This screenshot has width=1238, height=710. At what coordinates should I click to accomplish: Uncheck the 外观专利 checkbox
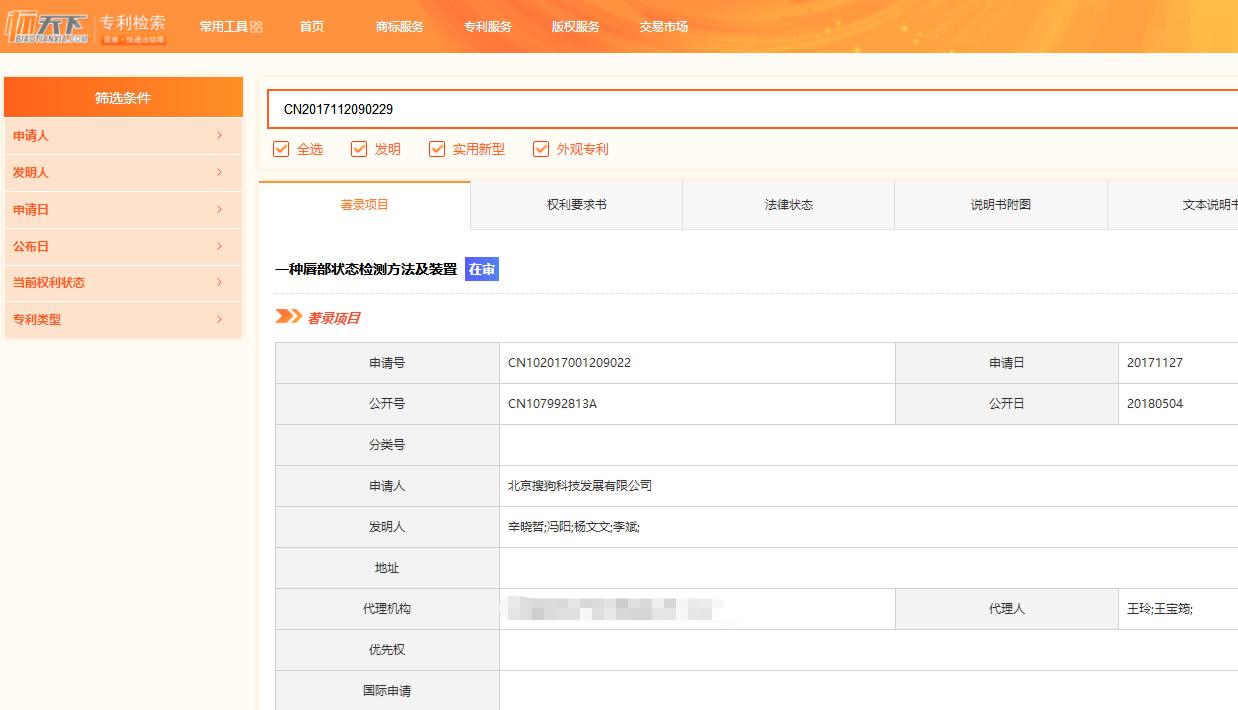click(x=541, y=148)
